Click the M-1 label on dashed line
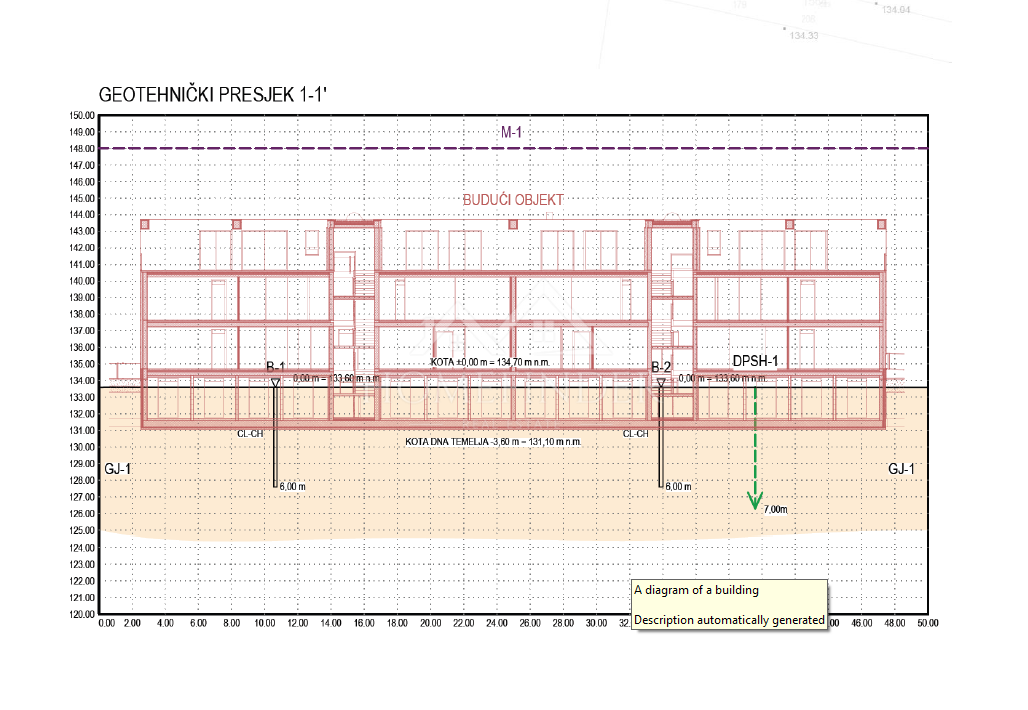This screenshot has height=710, width=1028. pos(512,132)
